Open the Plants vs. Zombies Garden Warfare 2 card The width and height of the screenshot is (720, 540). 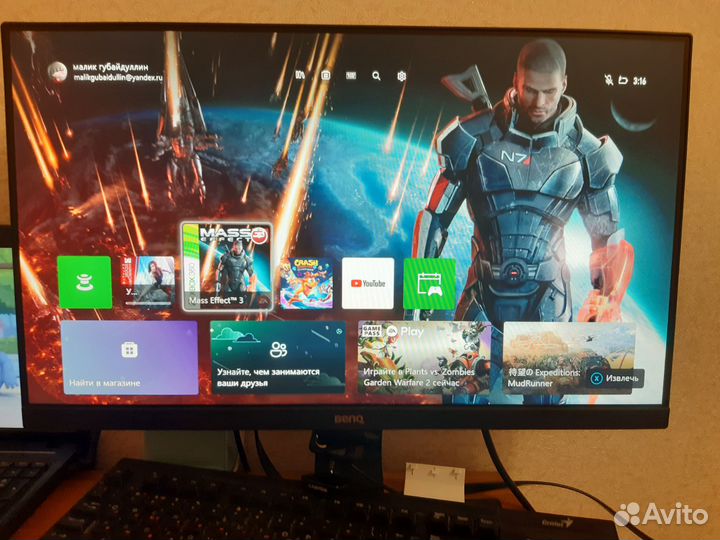coord(425,357)
